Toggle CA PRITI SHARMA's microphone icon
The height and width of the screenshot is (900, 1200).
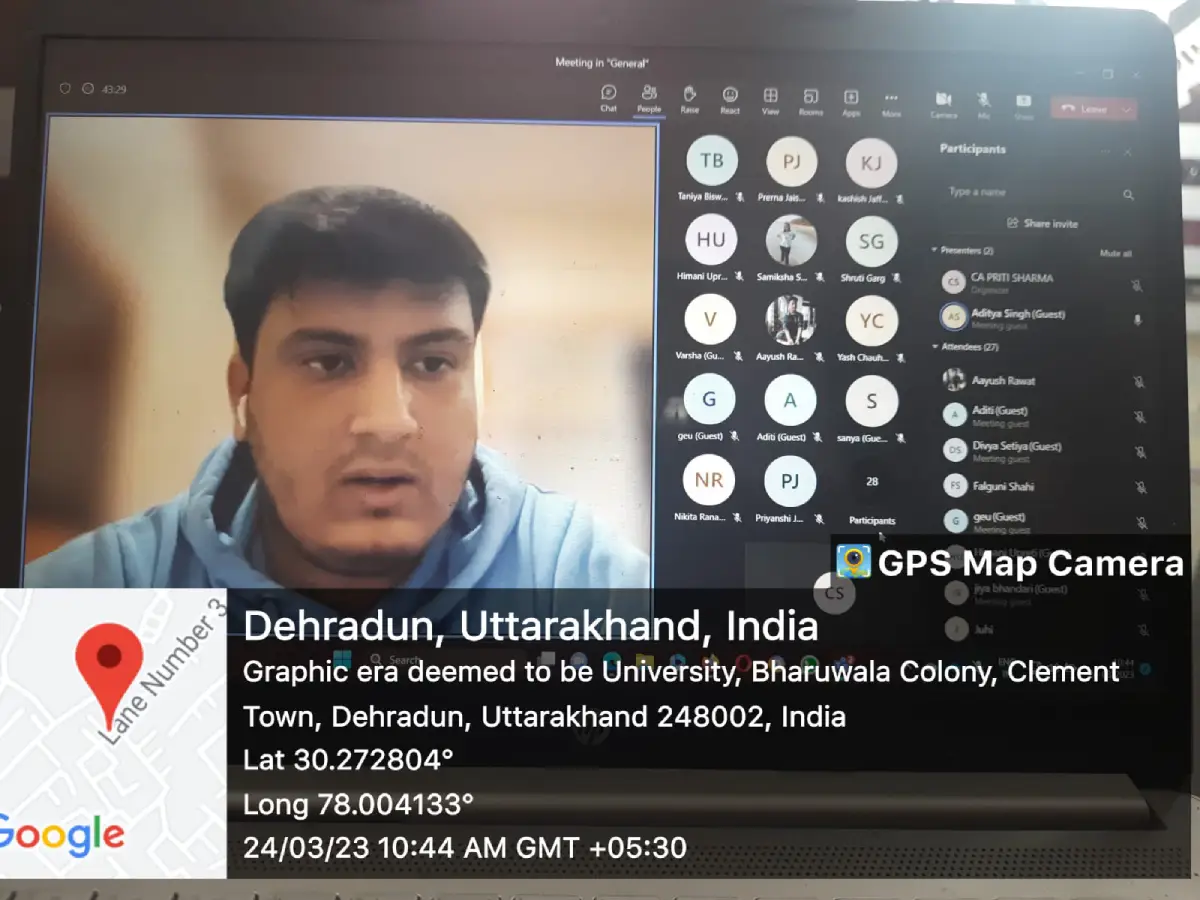coord(1137,285)
